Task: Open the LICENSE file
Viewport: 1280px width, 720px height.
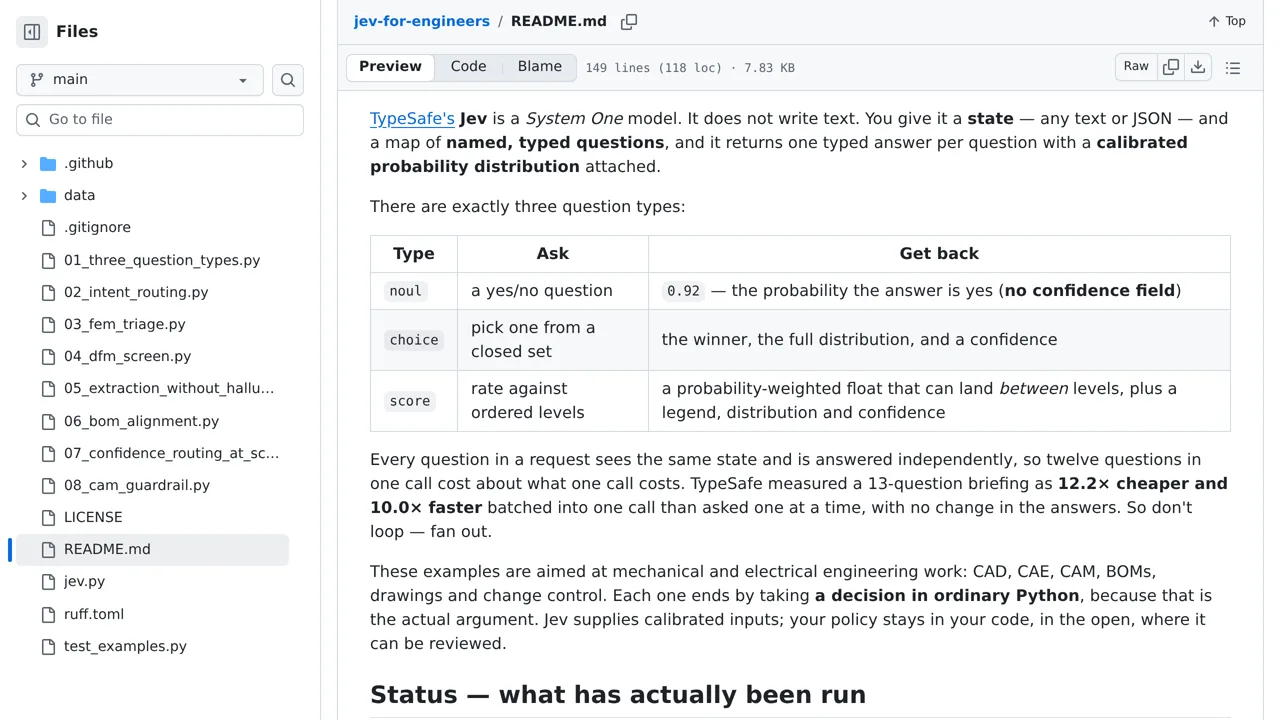Action: pyautogui.click(x=93, y=517)
